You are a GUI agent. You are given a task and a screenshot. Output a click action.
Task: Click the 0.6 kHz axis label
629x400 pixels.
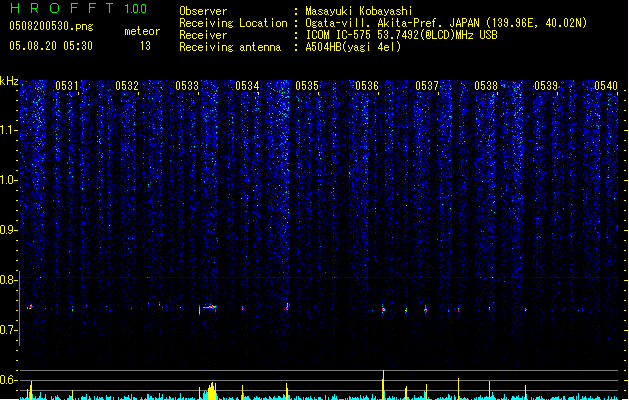point(9,380)
